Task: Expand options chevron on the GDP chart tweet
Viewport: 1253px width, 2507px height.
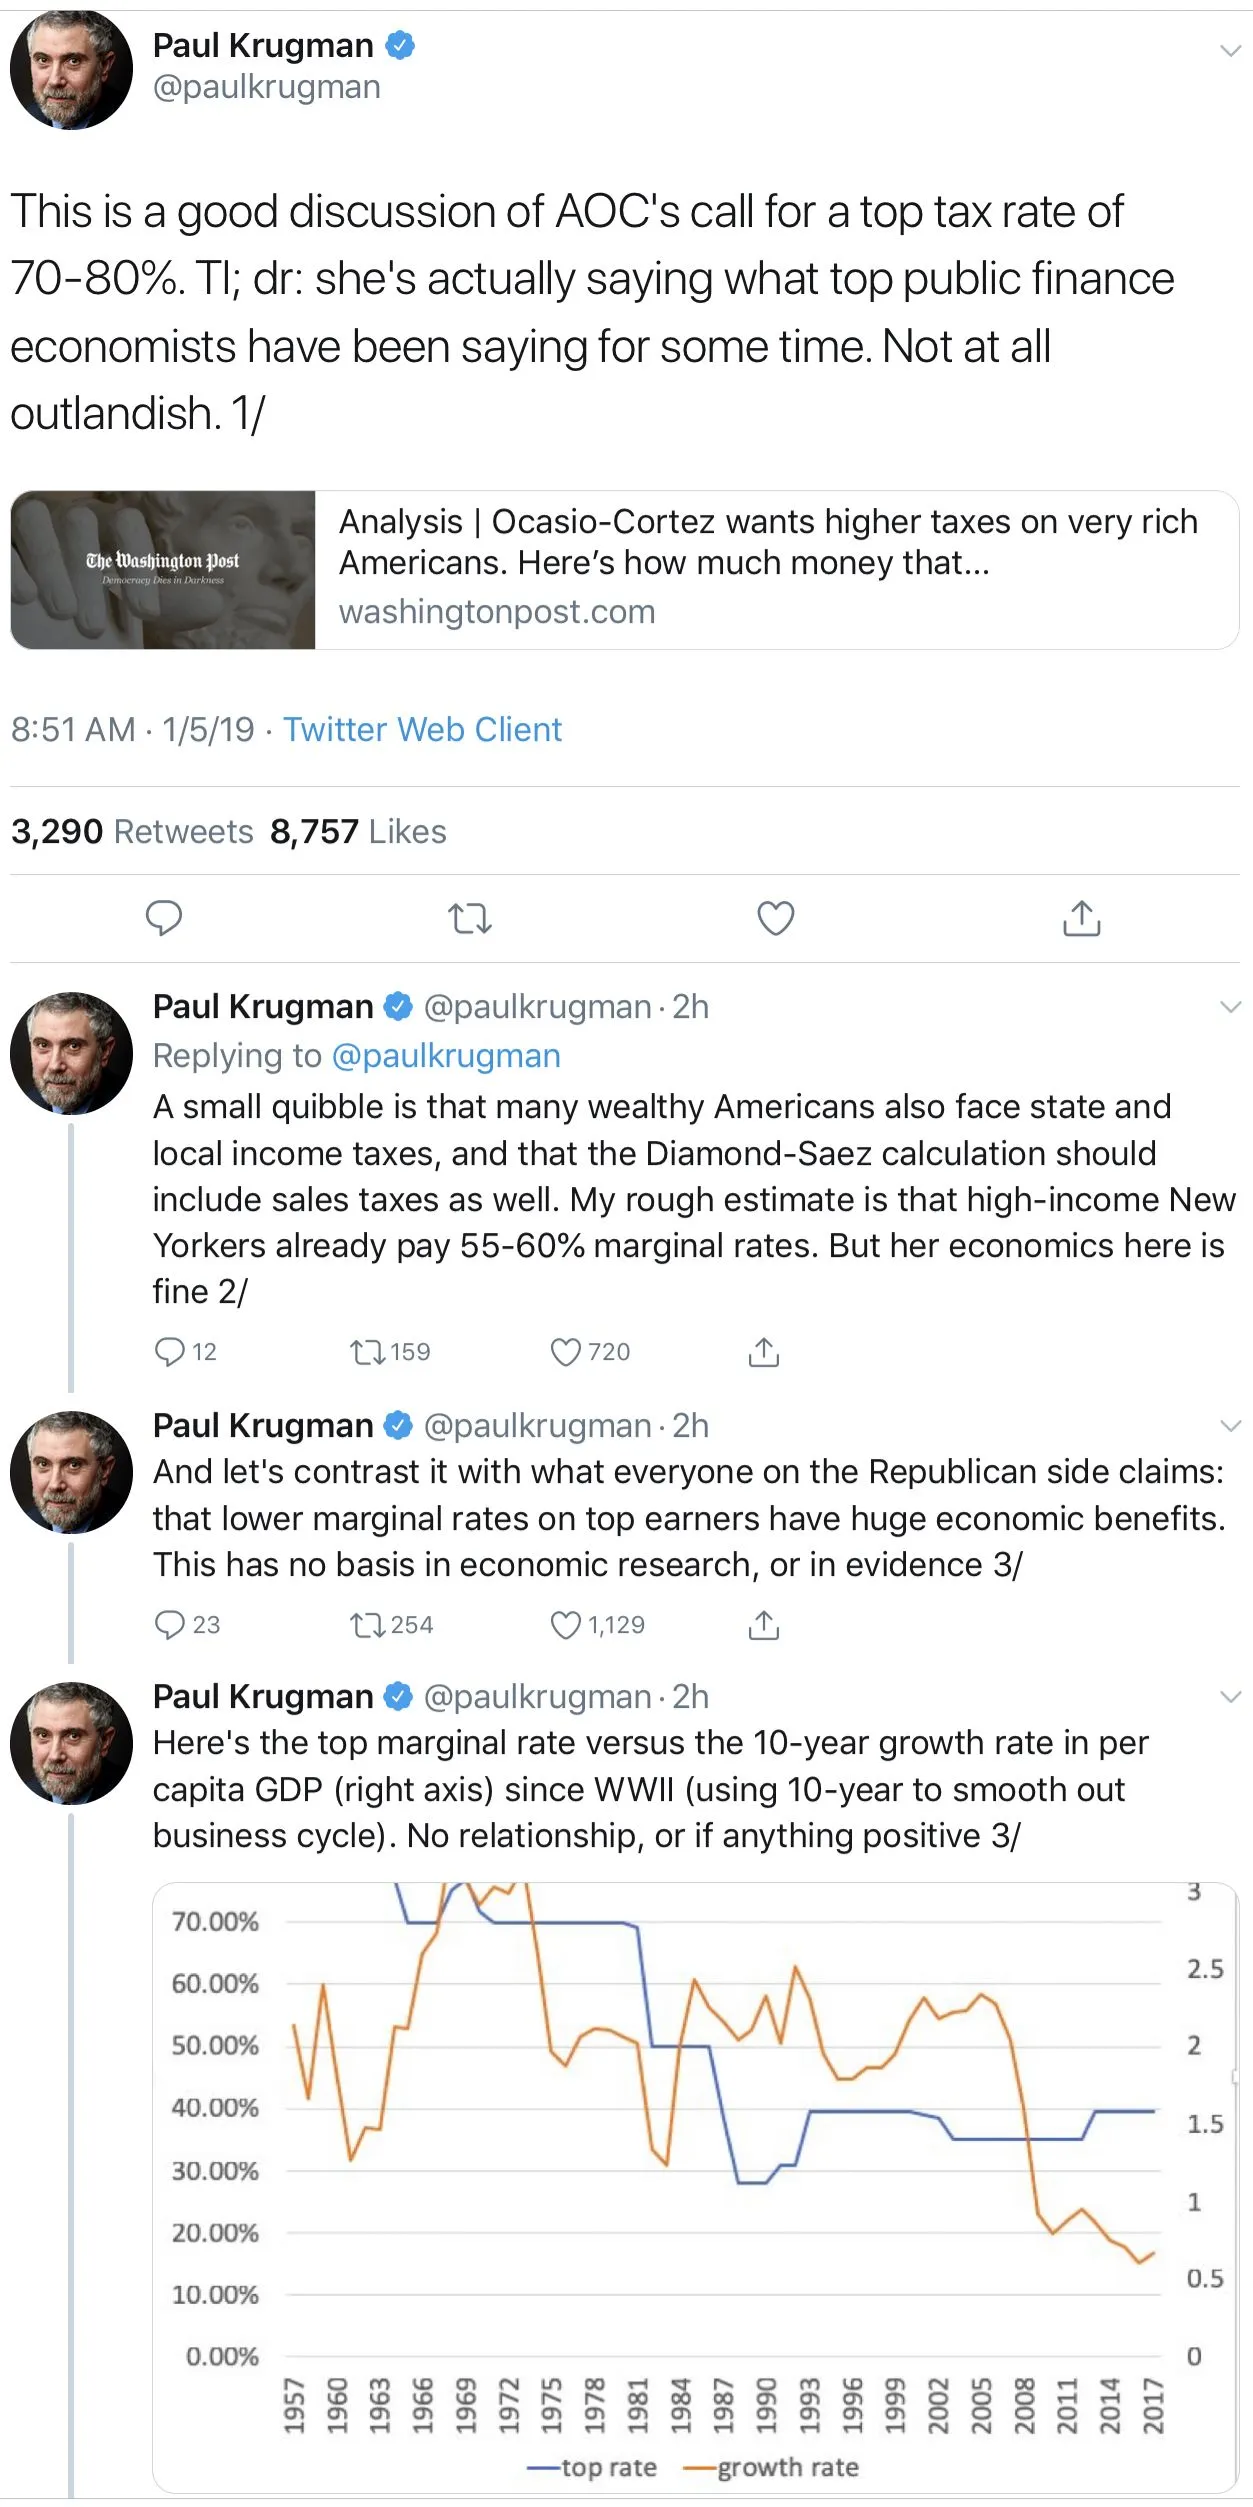Action: [x=1230, y=1697]
